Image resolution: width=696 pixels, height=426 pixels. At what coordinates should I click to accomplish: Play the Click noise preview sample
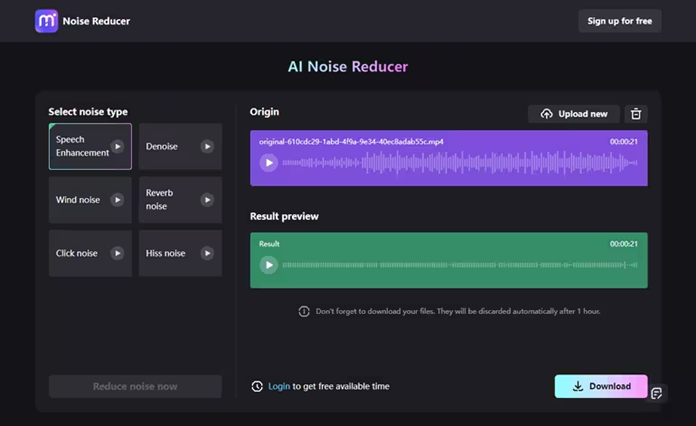click(117, 253)
